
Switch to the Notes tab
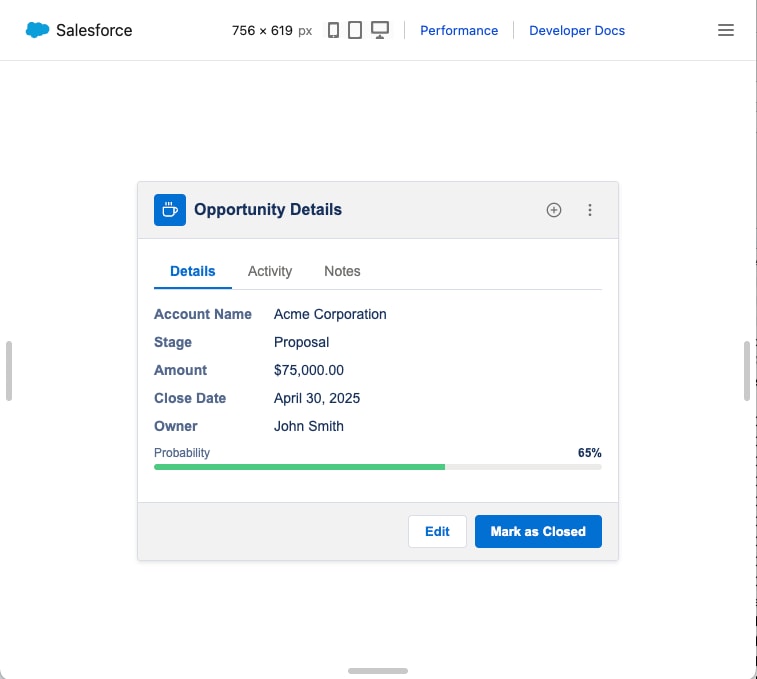point(342,271)
